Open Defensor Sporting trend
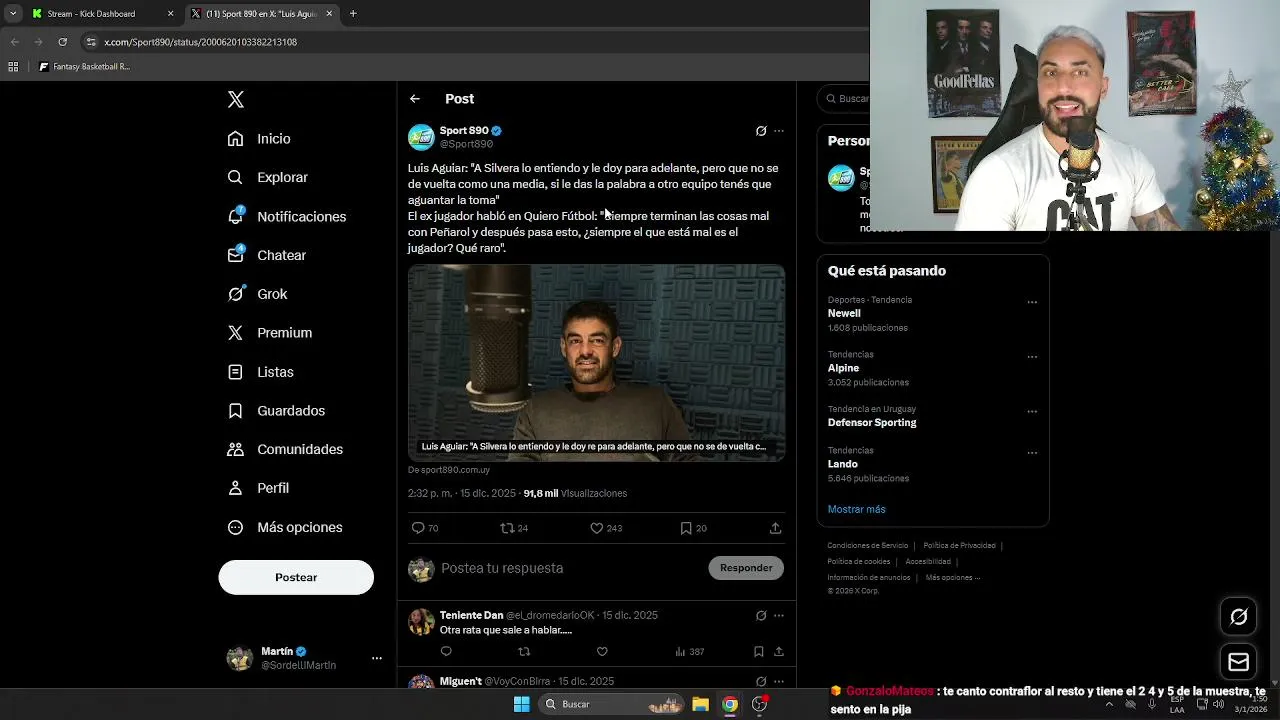1280x720 pixels. [x=872, y=422]
